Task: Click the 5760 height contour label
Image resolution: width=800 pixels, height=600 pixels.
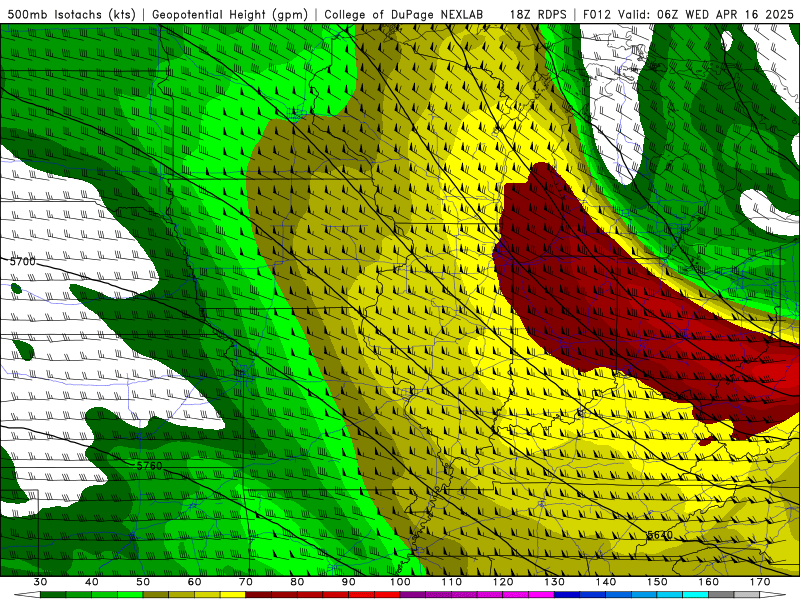Action: pos(149,466)
